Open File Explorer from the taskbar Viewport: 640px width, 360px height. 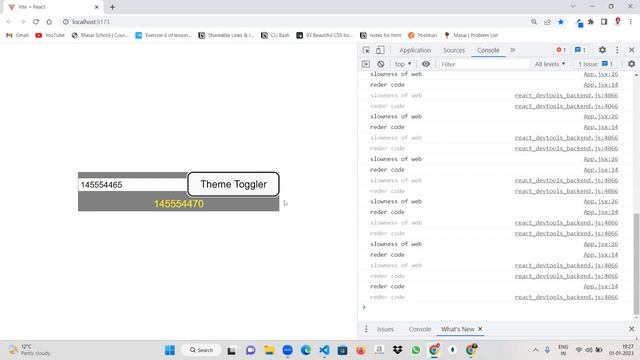click(x=269, y=350)
